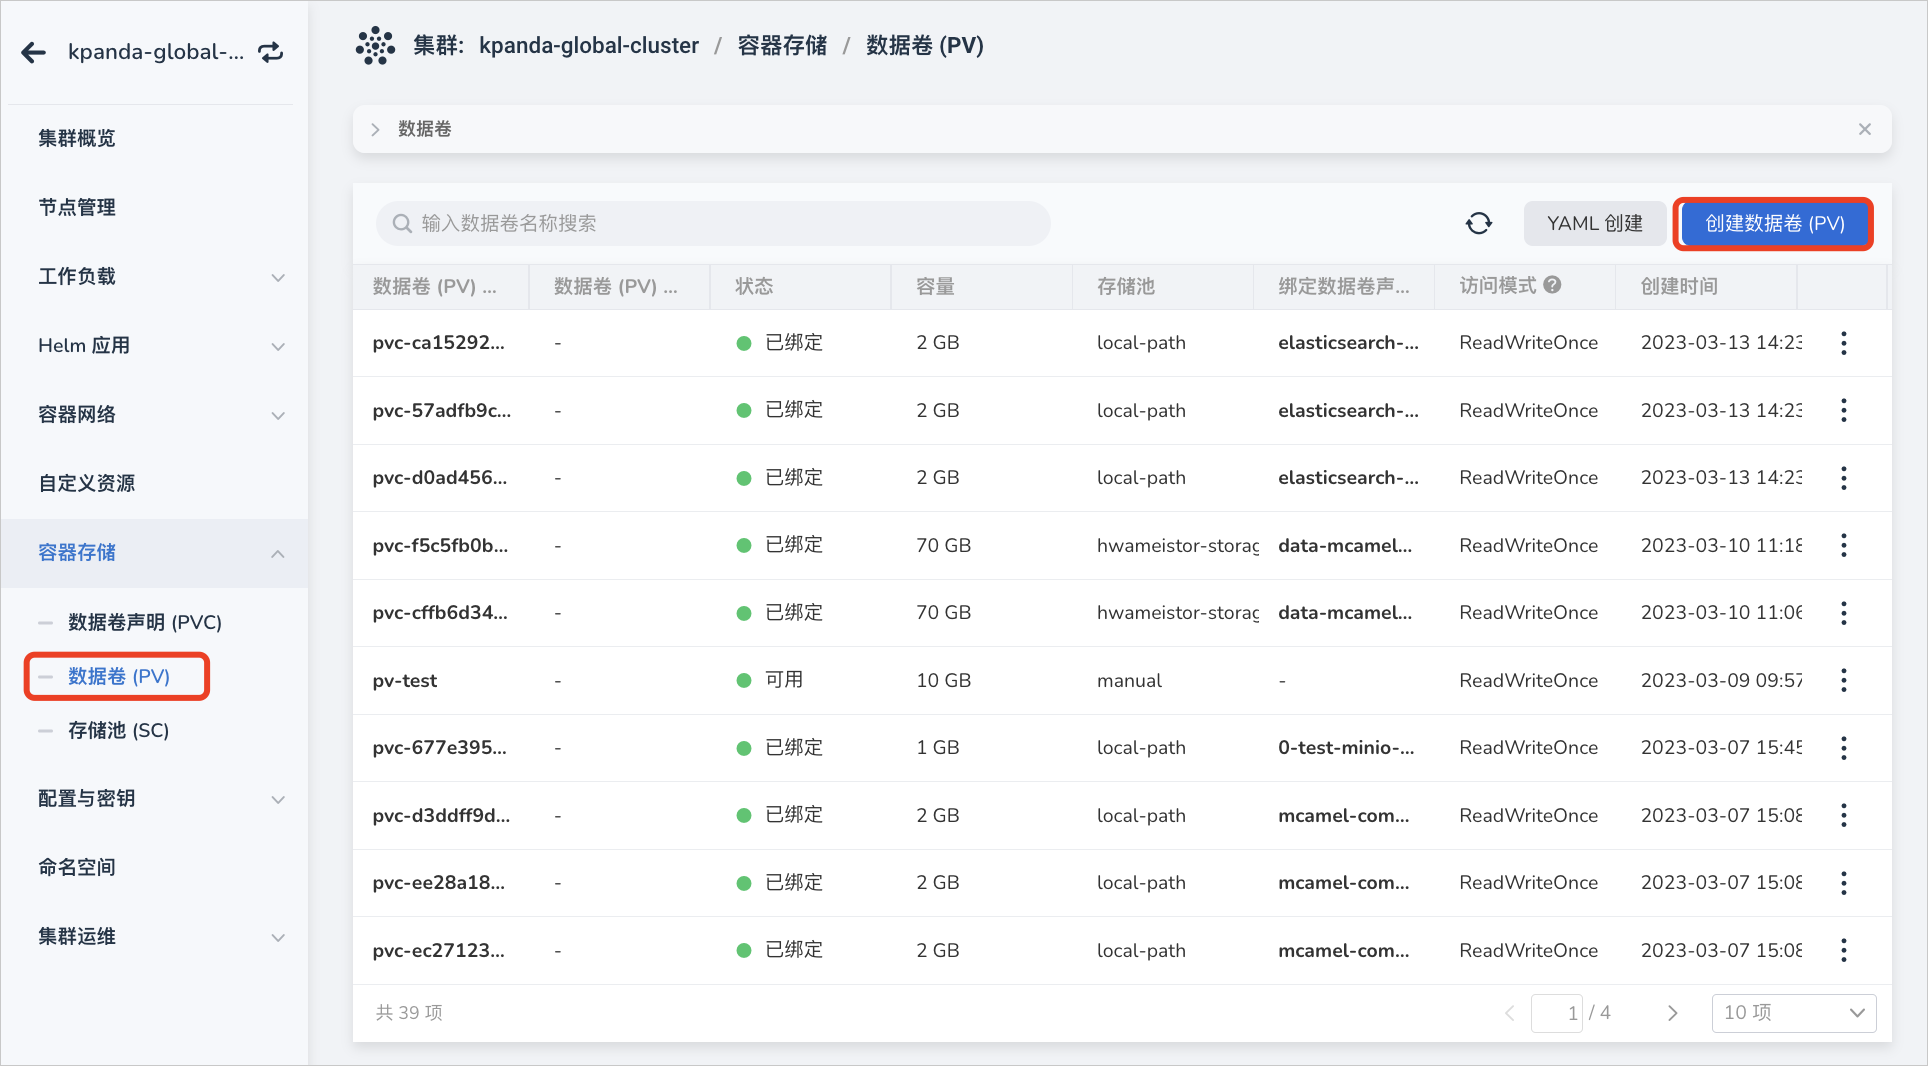The width and height of the screenshot is (1928, 1066).
Task: Click 2023-03-09 09:57 creation time
Action: tap(1721, 680)
